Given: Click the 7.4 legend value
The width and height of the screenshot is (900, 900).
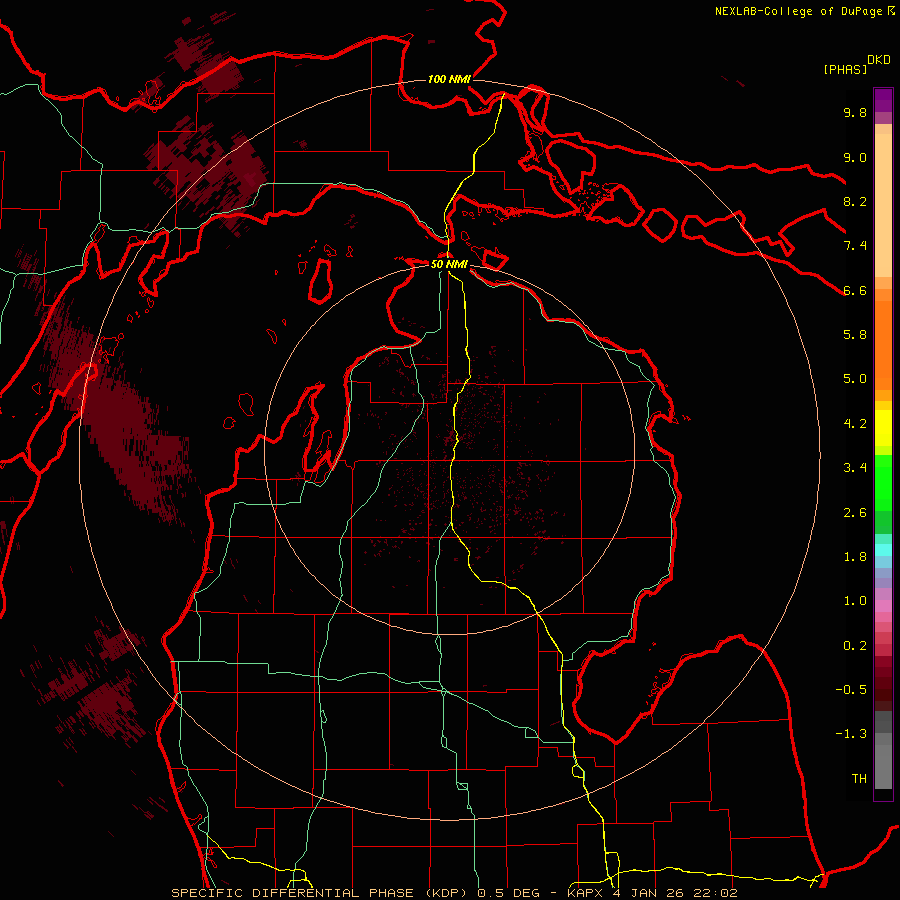Looking at the screenshot, I should click(855, 246).
